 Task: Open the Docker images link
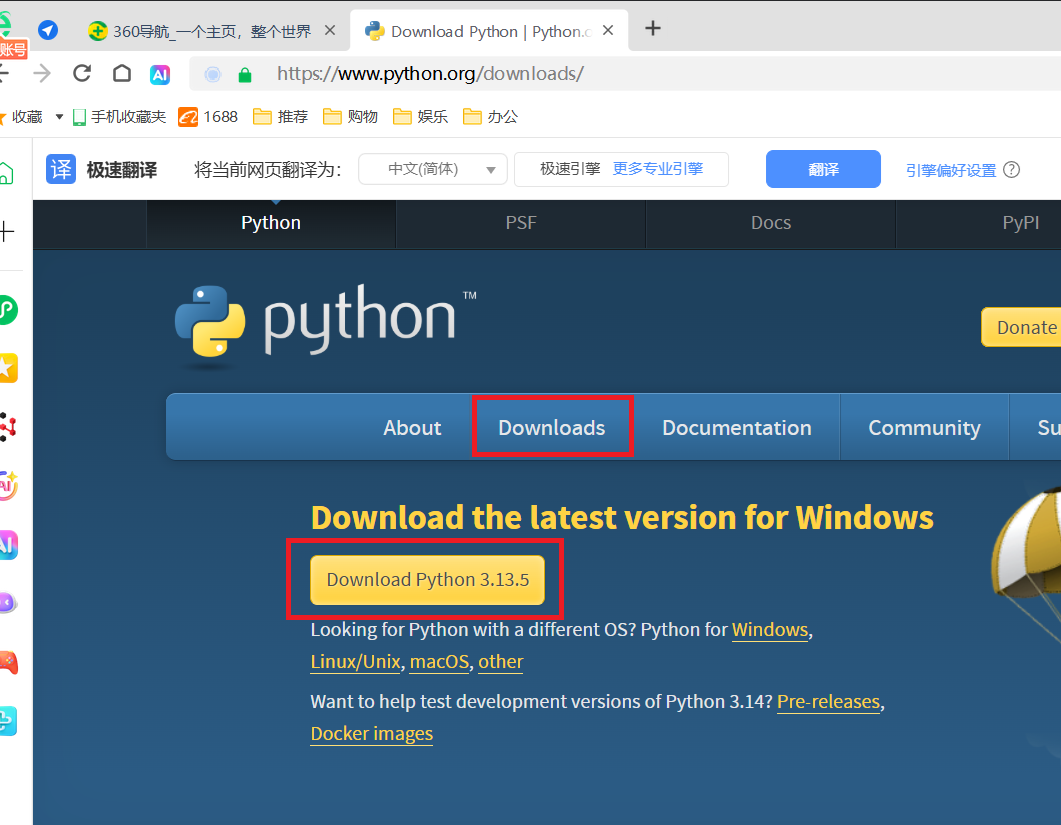pyautogui.click(x=371, y=734)
